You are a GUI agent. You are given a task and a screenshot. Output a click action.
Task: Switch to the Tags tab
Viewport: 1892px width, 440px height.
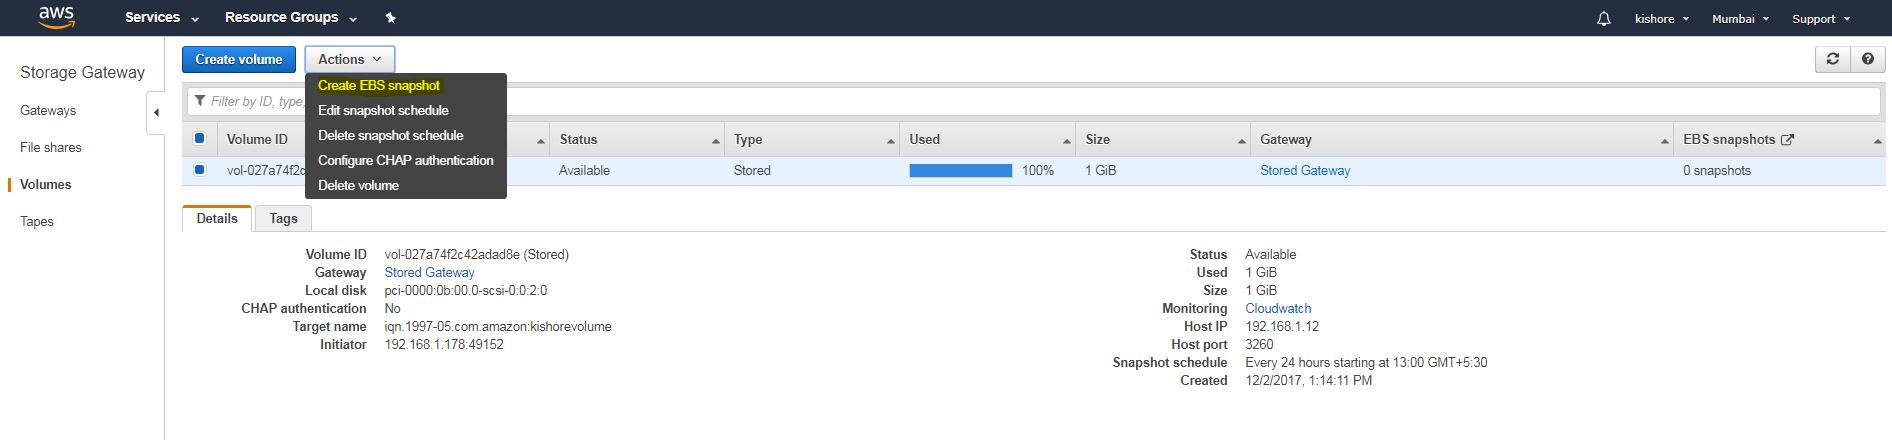click(283, 218)
